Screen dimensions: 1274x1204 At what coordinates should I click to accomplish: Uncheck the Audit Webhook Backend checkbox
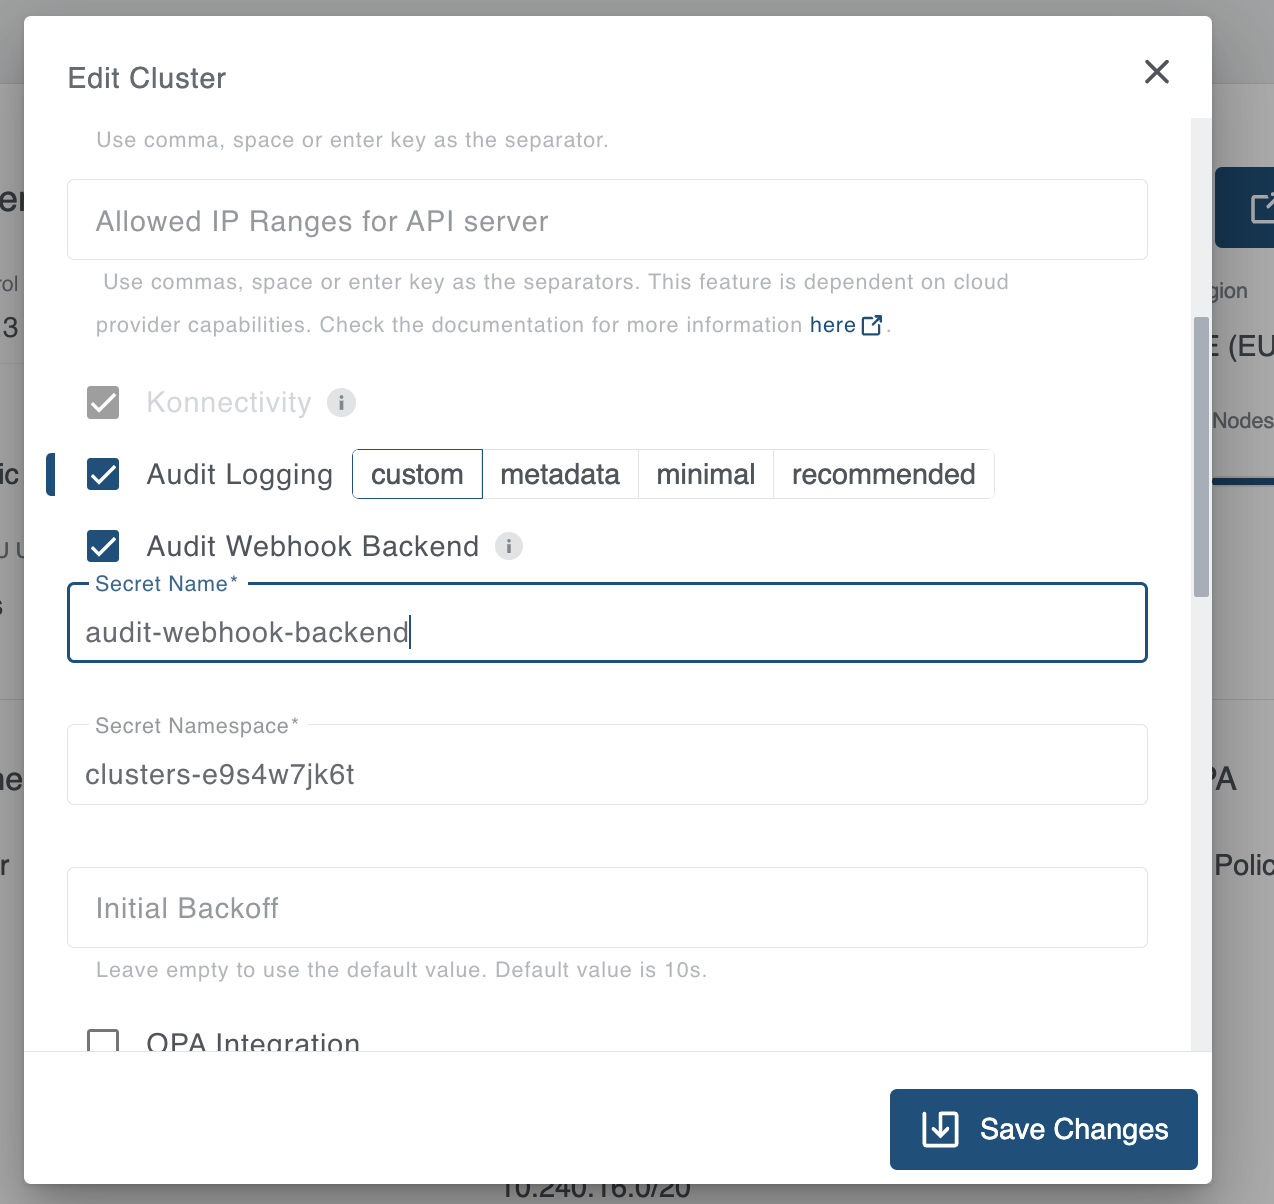point(103,546)
